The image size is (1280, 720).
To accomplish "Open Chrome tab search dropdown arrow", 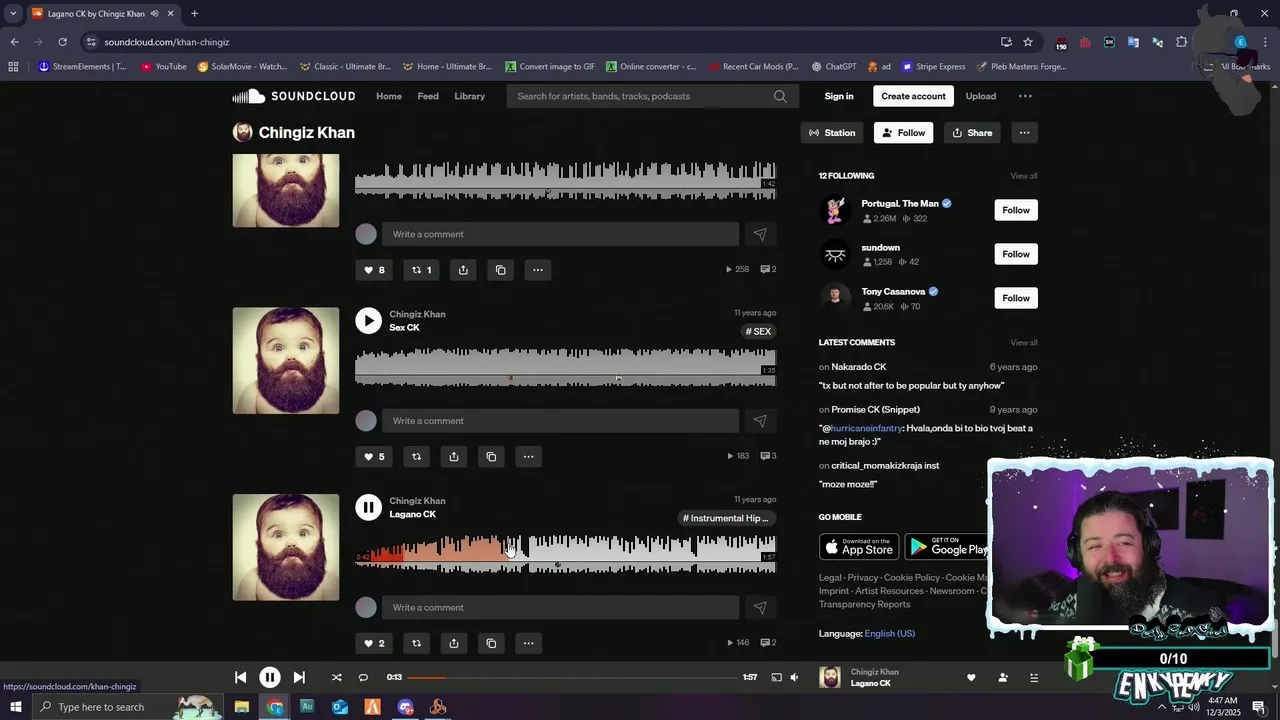I will pyautogui.click(x=12, y=14).
